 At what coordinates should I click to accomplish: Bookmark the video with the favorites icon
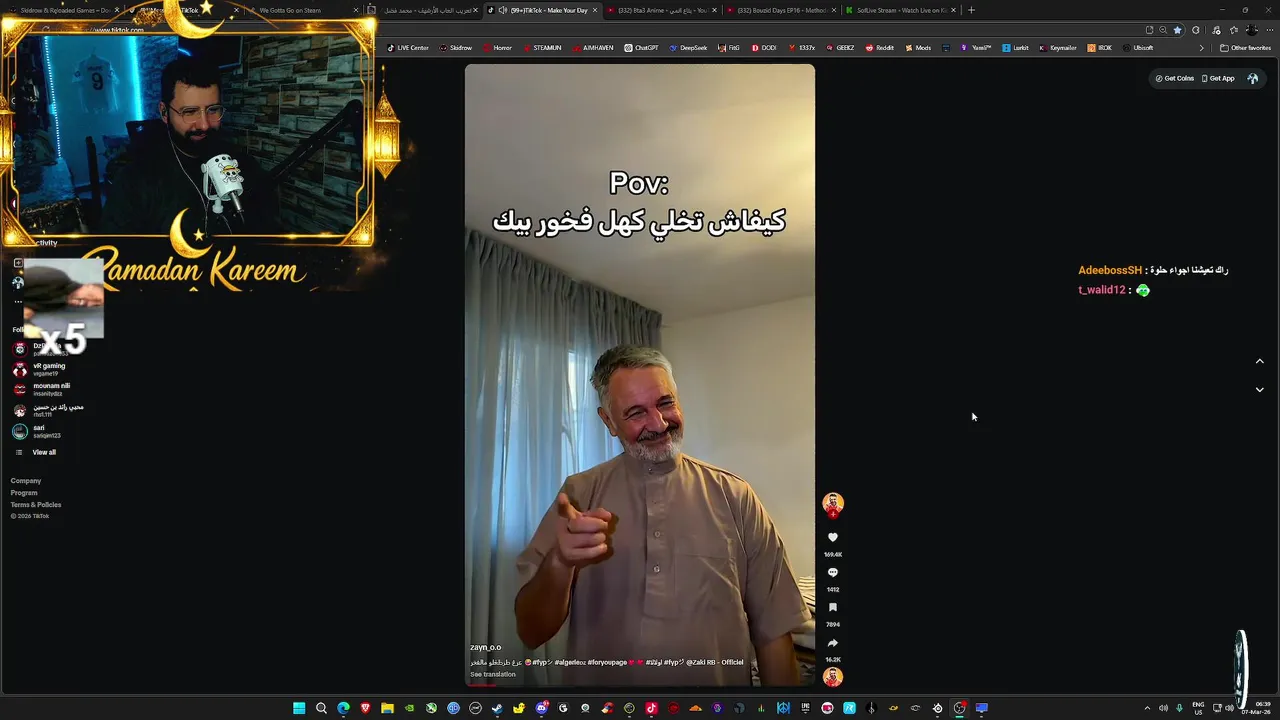pos(832,608)
